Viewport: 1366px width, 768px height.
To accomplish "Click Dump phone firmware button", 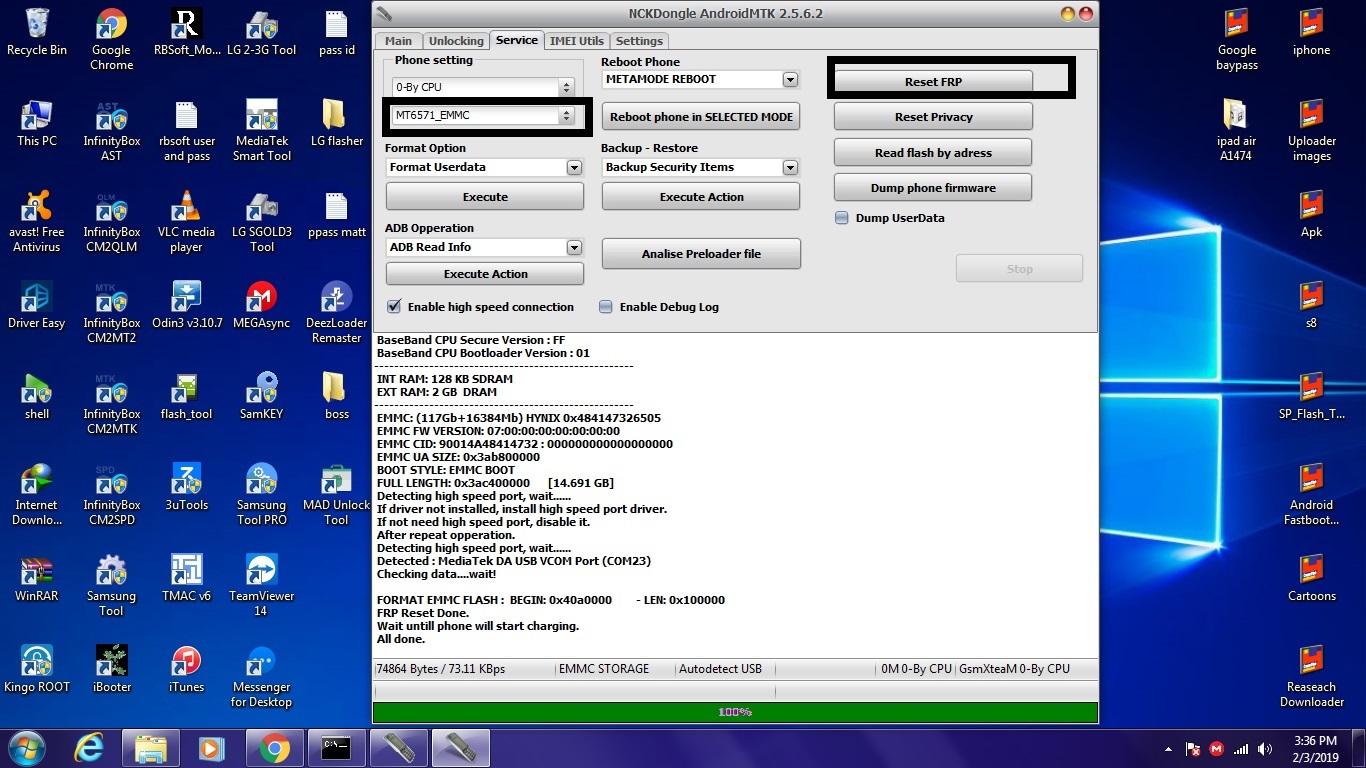I will tap(933, 188).
